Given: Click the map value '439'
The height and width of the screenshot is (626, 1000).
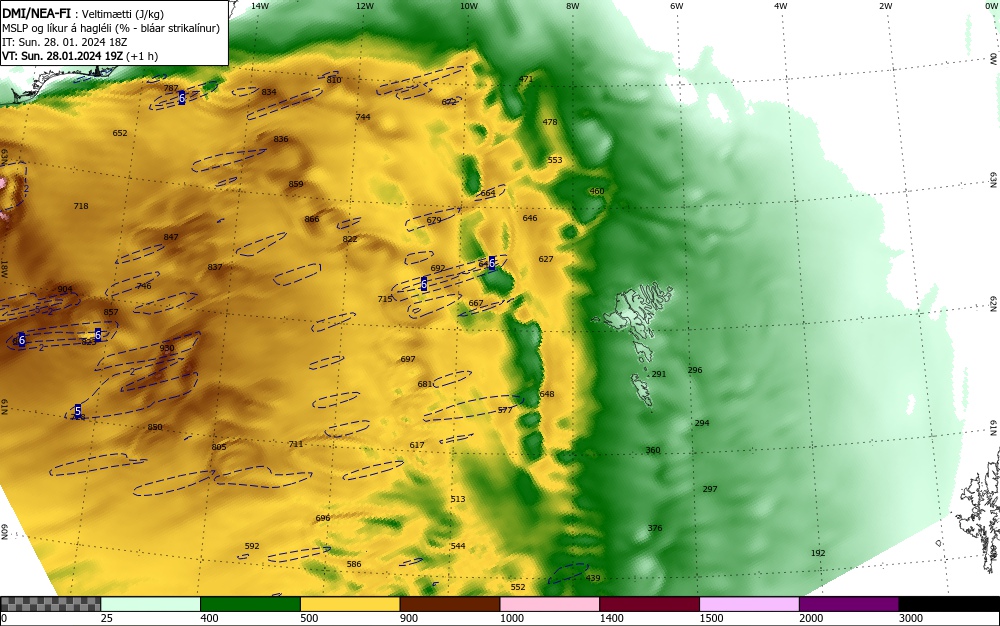Looking at the screenshot, I should point(593,579).
